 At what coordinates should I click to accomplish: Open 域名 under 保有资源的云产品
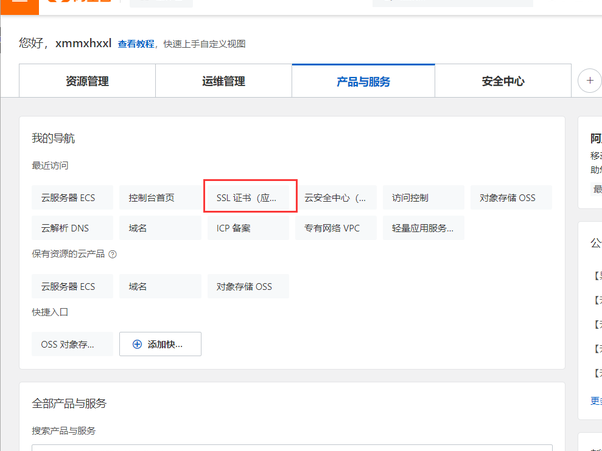coord(160,286)
